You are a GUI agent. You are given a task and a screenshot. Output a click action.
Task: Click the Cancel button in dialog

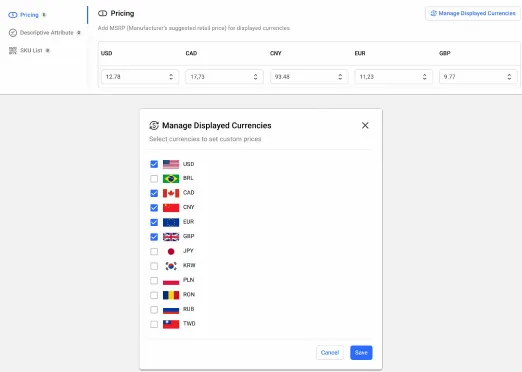[x=330, y=353]
